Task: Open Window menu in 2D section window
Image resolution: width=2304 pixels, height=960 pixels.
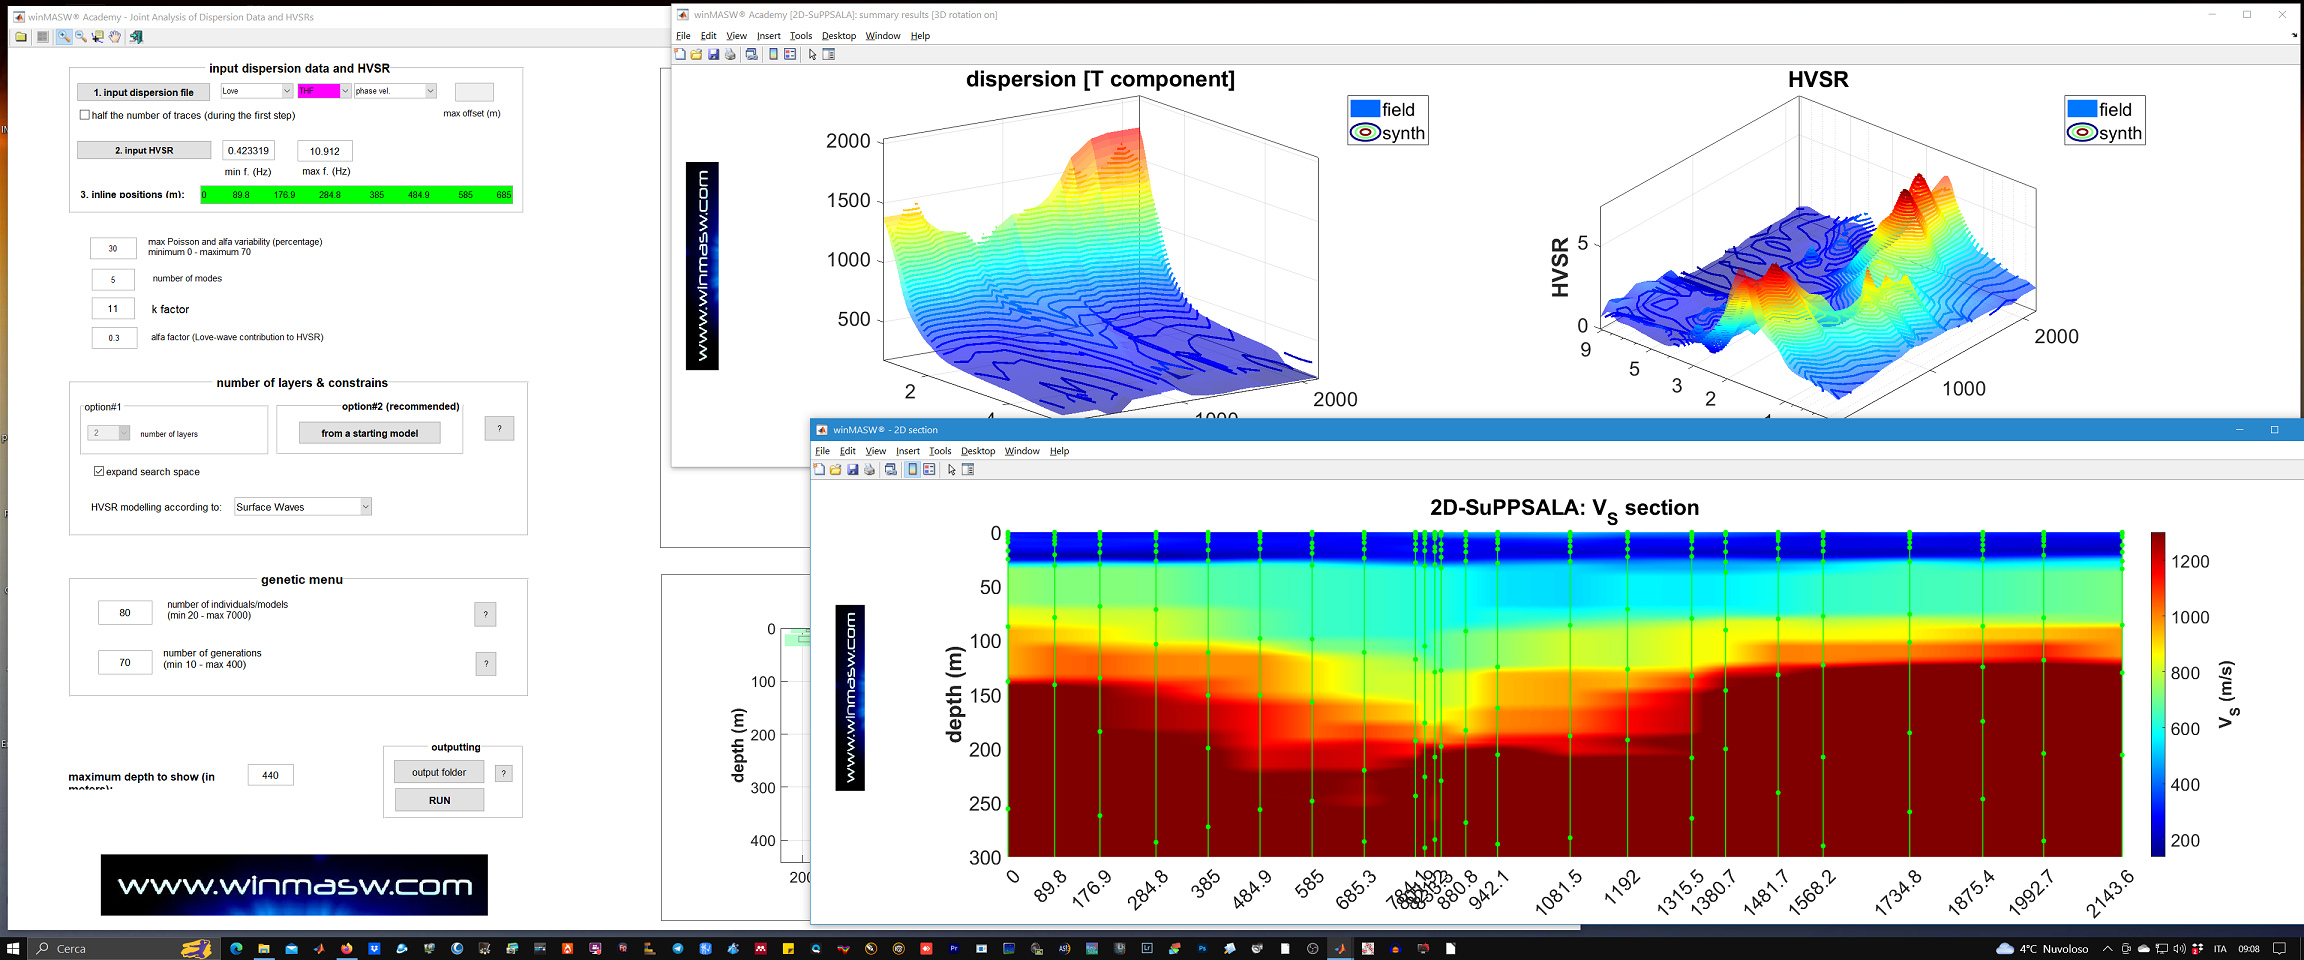Action: [x=1022, y=451]
